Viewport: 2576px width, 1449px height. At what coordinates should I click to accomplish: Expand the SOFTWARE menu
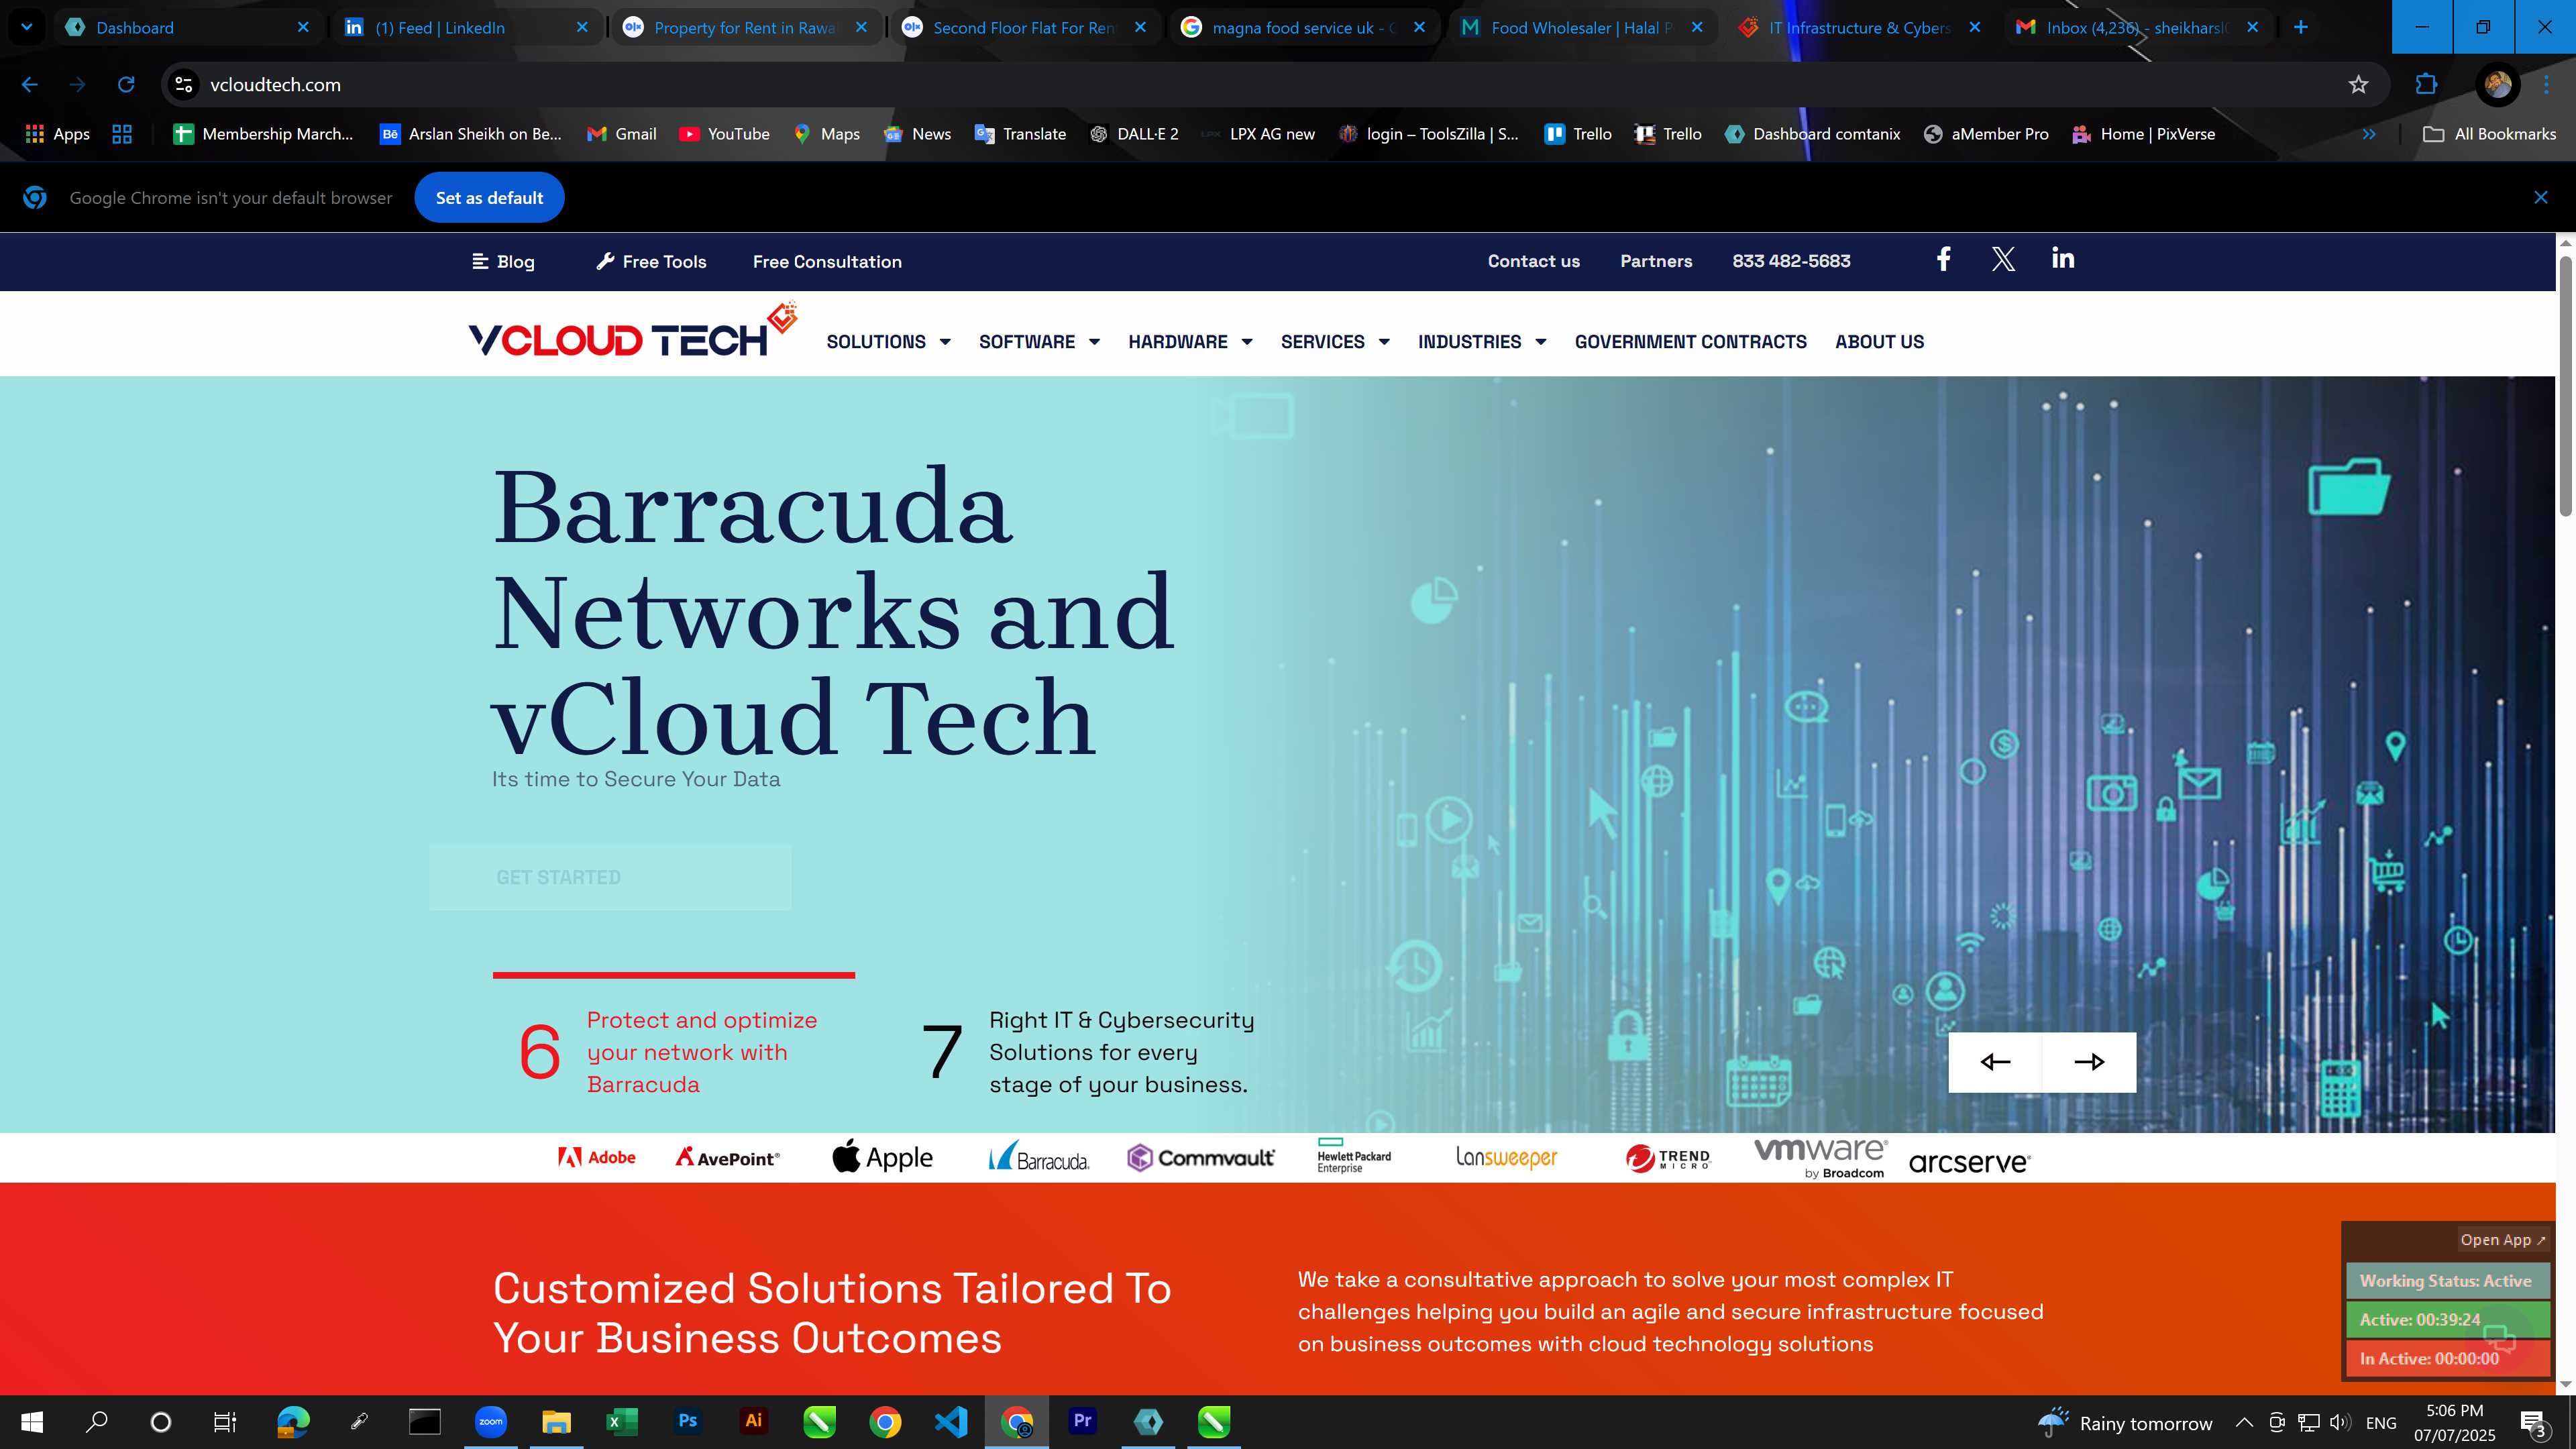1039,342
